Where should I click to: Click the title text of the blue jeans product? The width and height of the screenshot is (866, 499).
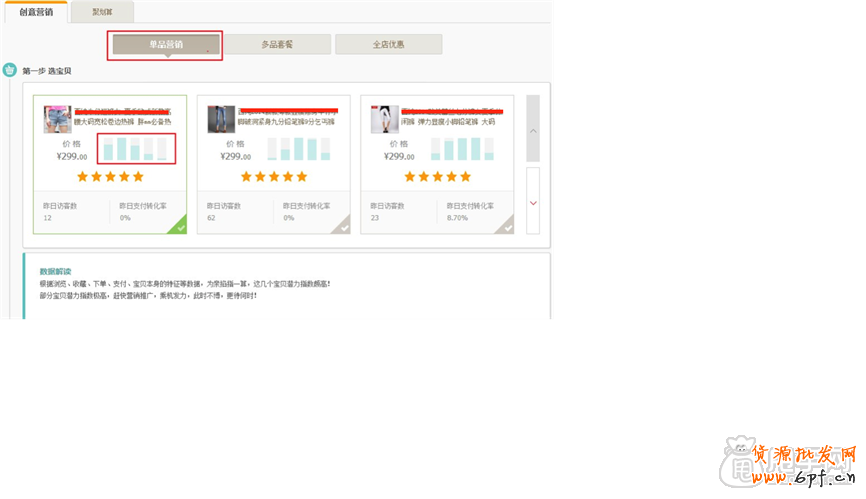coord(287,116)
